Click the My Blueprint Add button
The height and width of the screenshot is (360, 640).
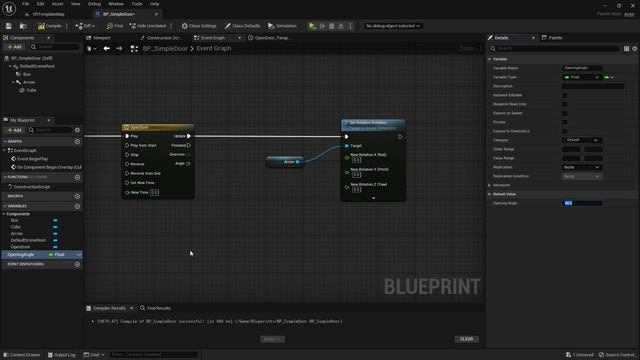(x=15, y=130)
